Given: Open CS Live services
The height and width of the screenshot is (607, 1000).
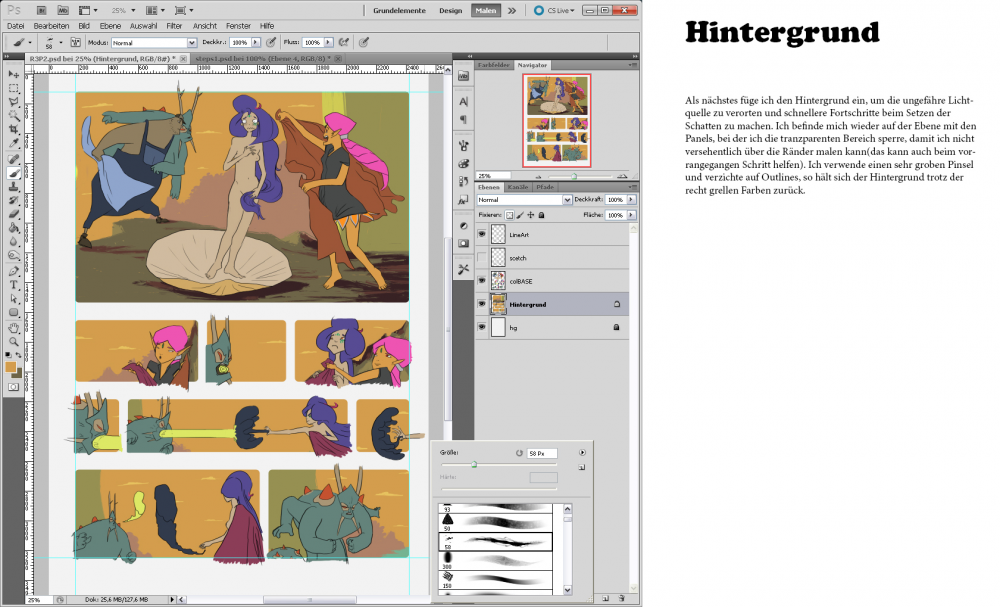Looking at the screenshot, I should (555, 10).
